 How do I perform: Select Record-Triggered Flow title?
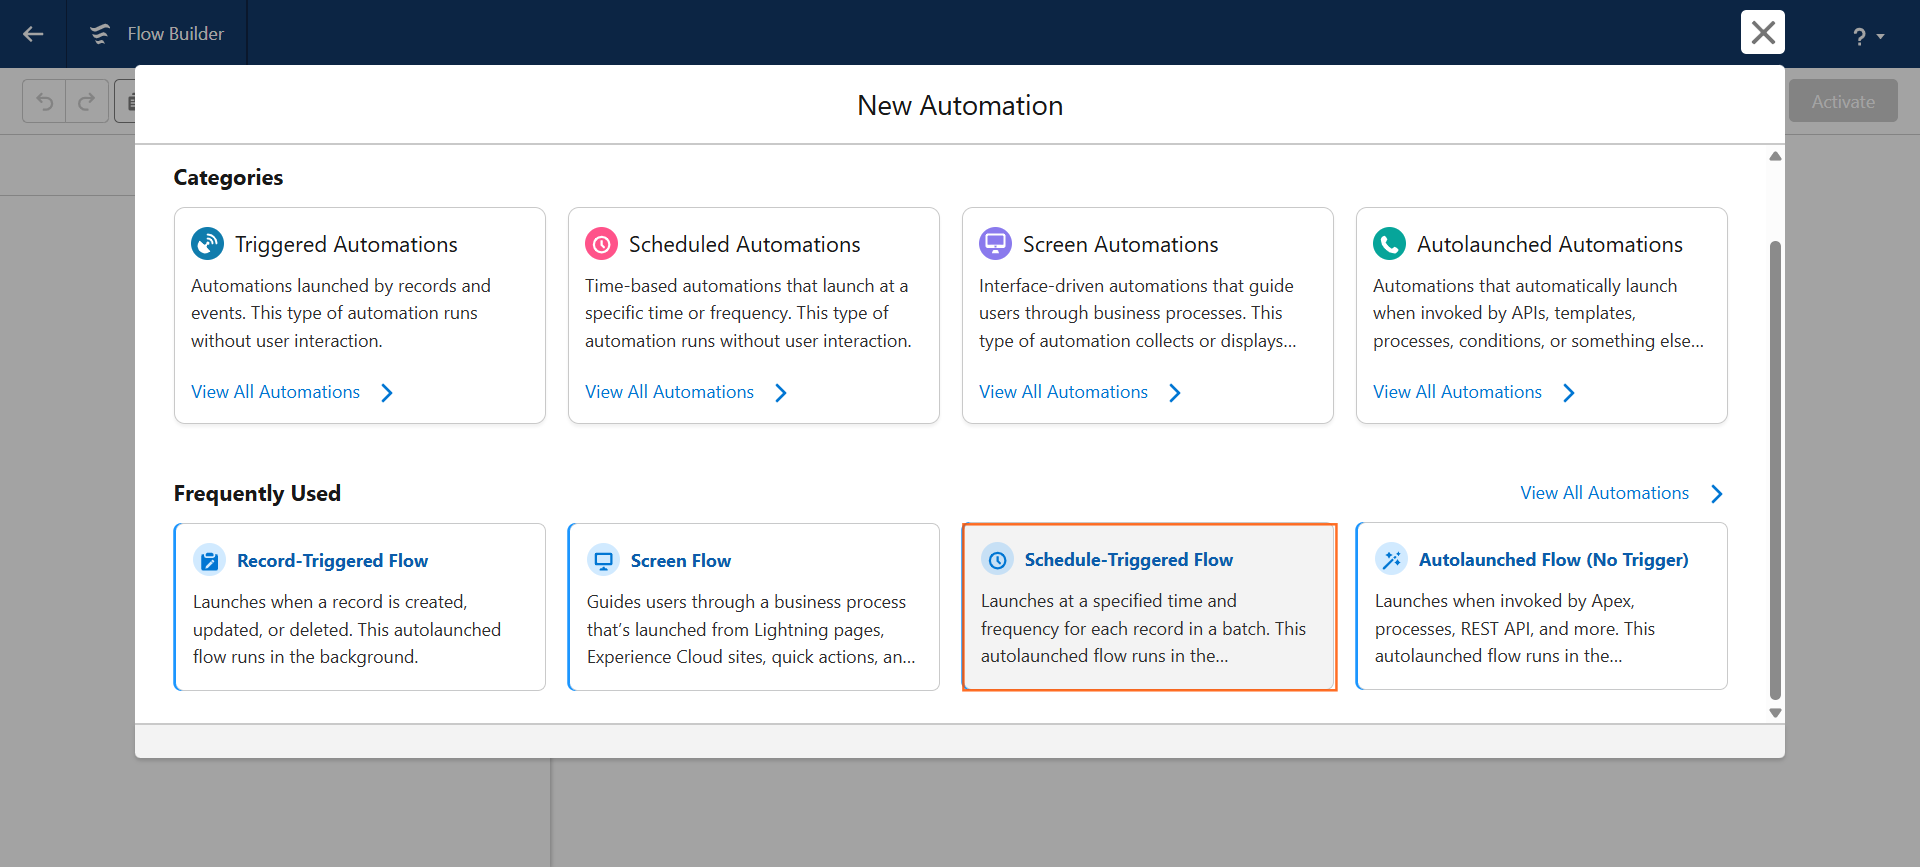[x=332, y=561]
